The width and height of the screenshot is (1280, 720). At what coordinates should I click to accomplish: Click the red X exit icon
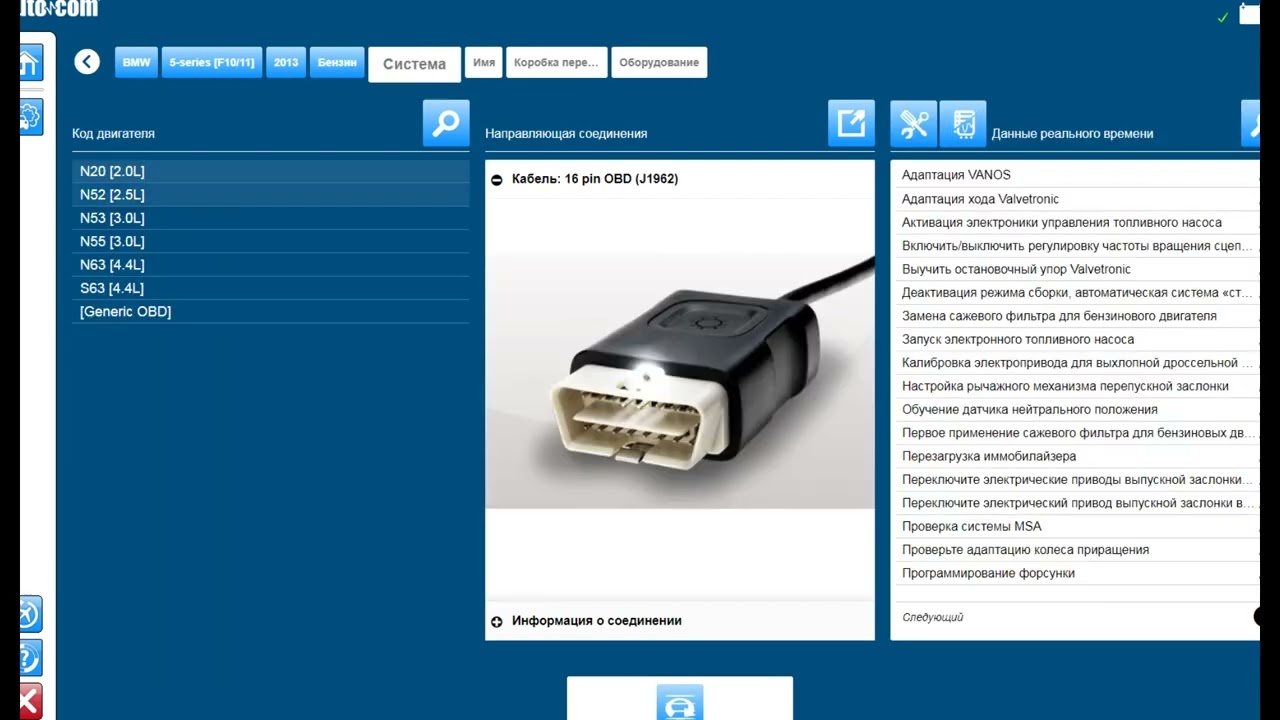[30, 701]
